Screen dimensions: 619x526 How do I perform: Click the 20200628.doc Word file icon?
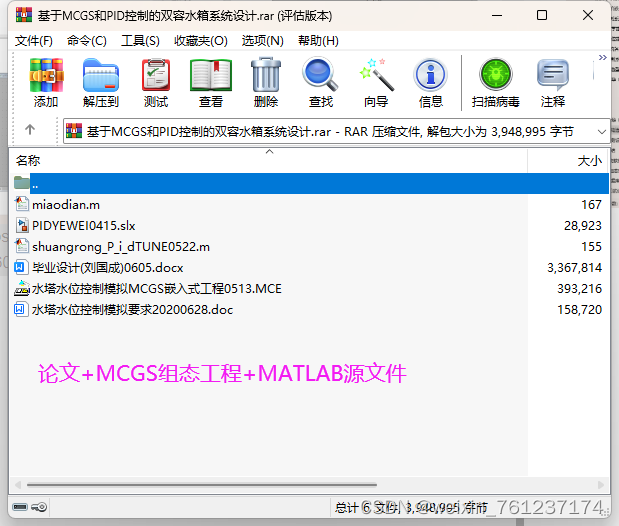21,309
